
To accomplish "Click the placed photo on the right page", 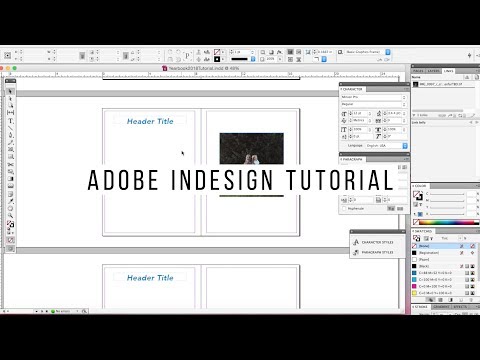I will click(252, 148).
